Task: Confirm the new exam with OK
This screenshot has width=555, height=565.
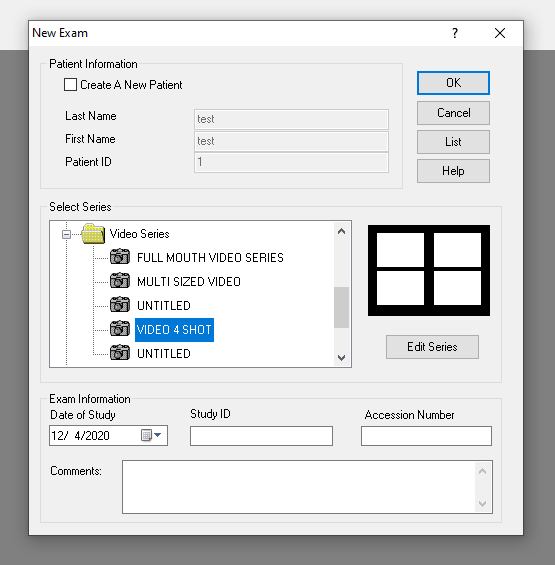Action: pyautogui.click(x=453, y=83)
